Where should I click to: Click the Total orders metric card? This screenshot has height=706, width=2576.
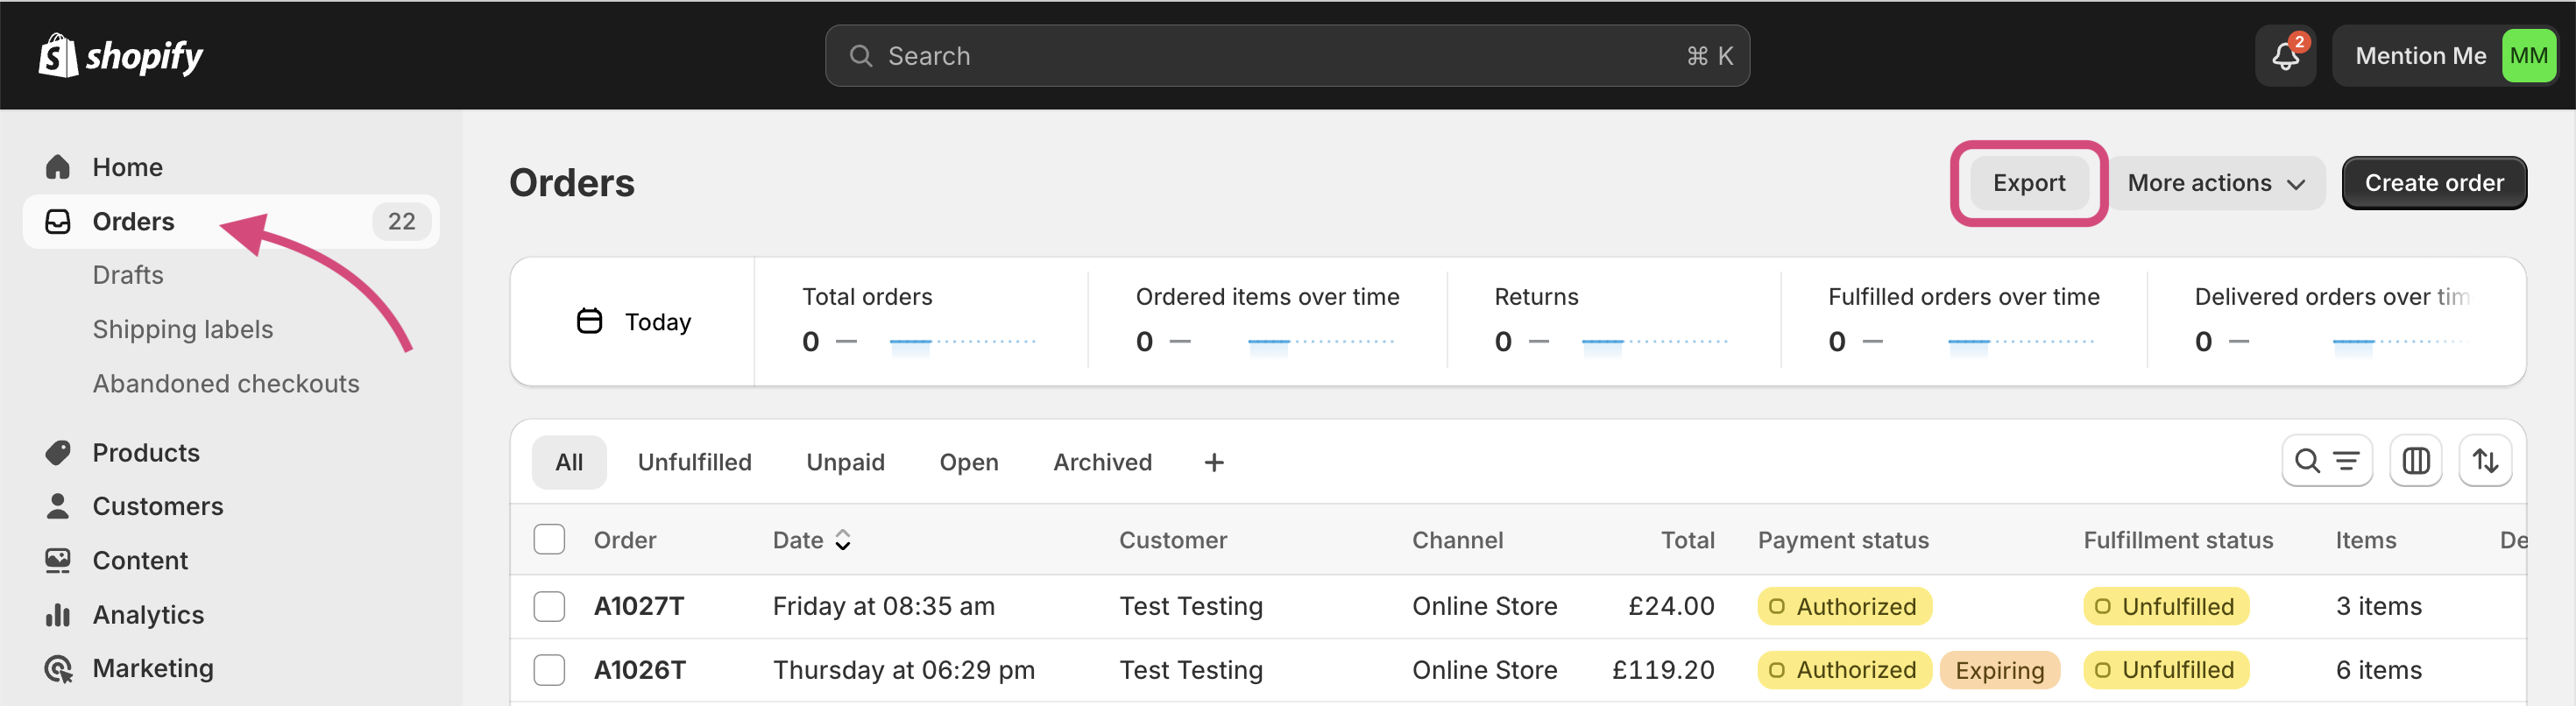pyautogui.click(x=920, y=322)
